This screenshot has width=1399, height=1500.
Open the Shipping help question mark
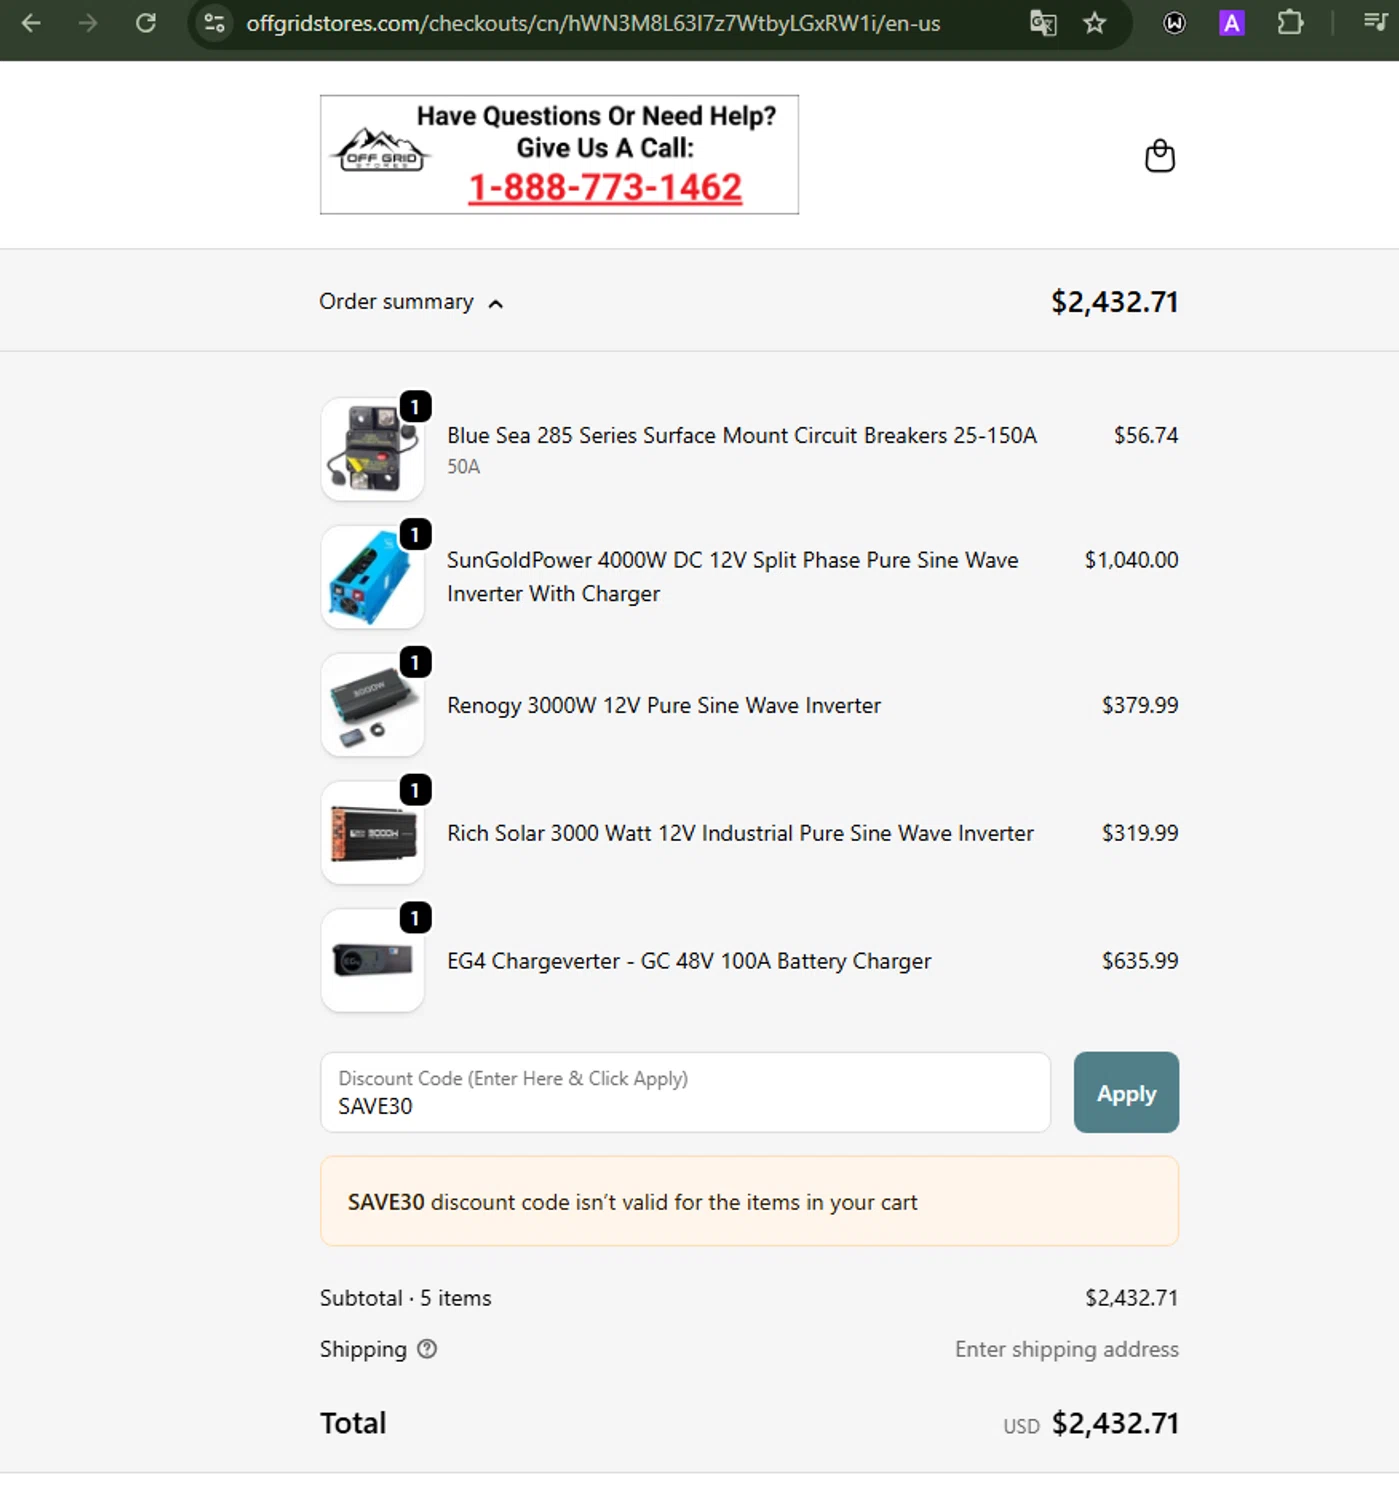(x=427, y=1349)
